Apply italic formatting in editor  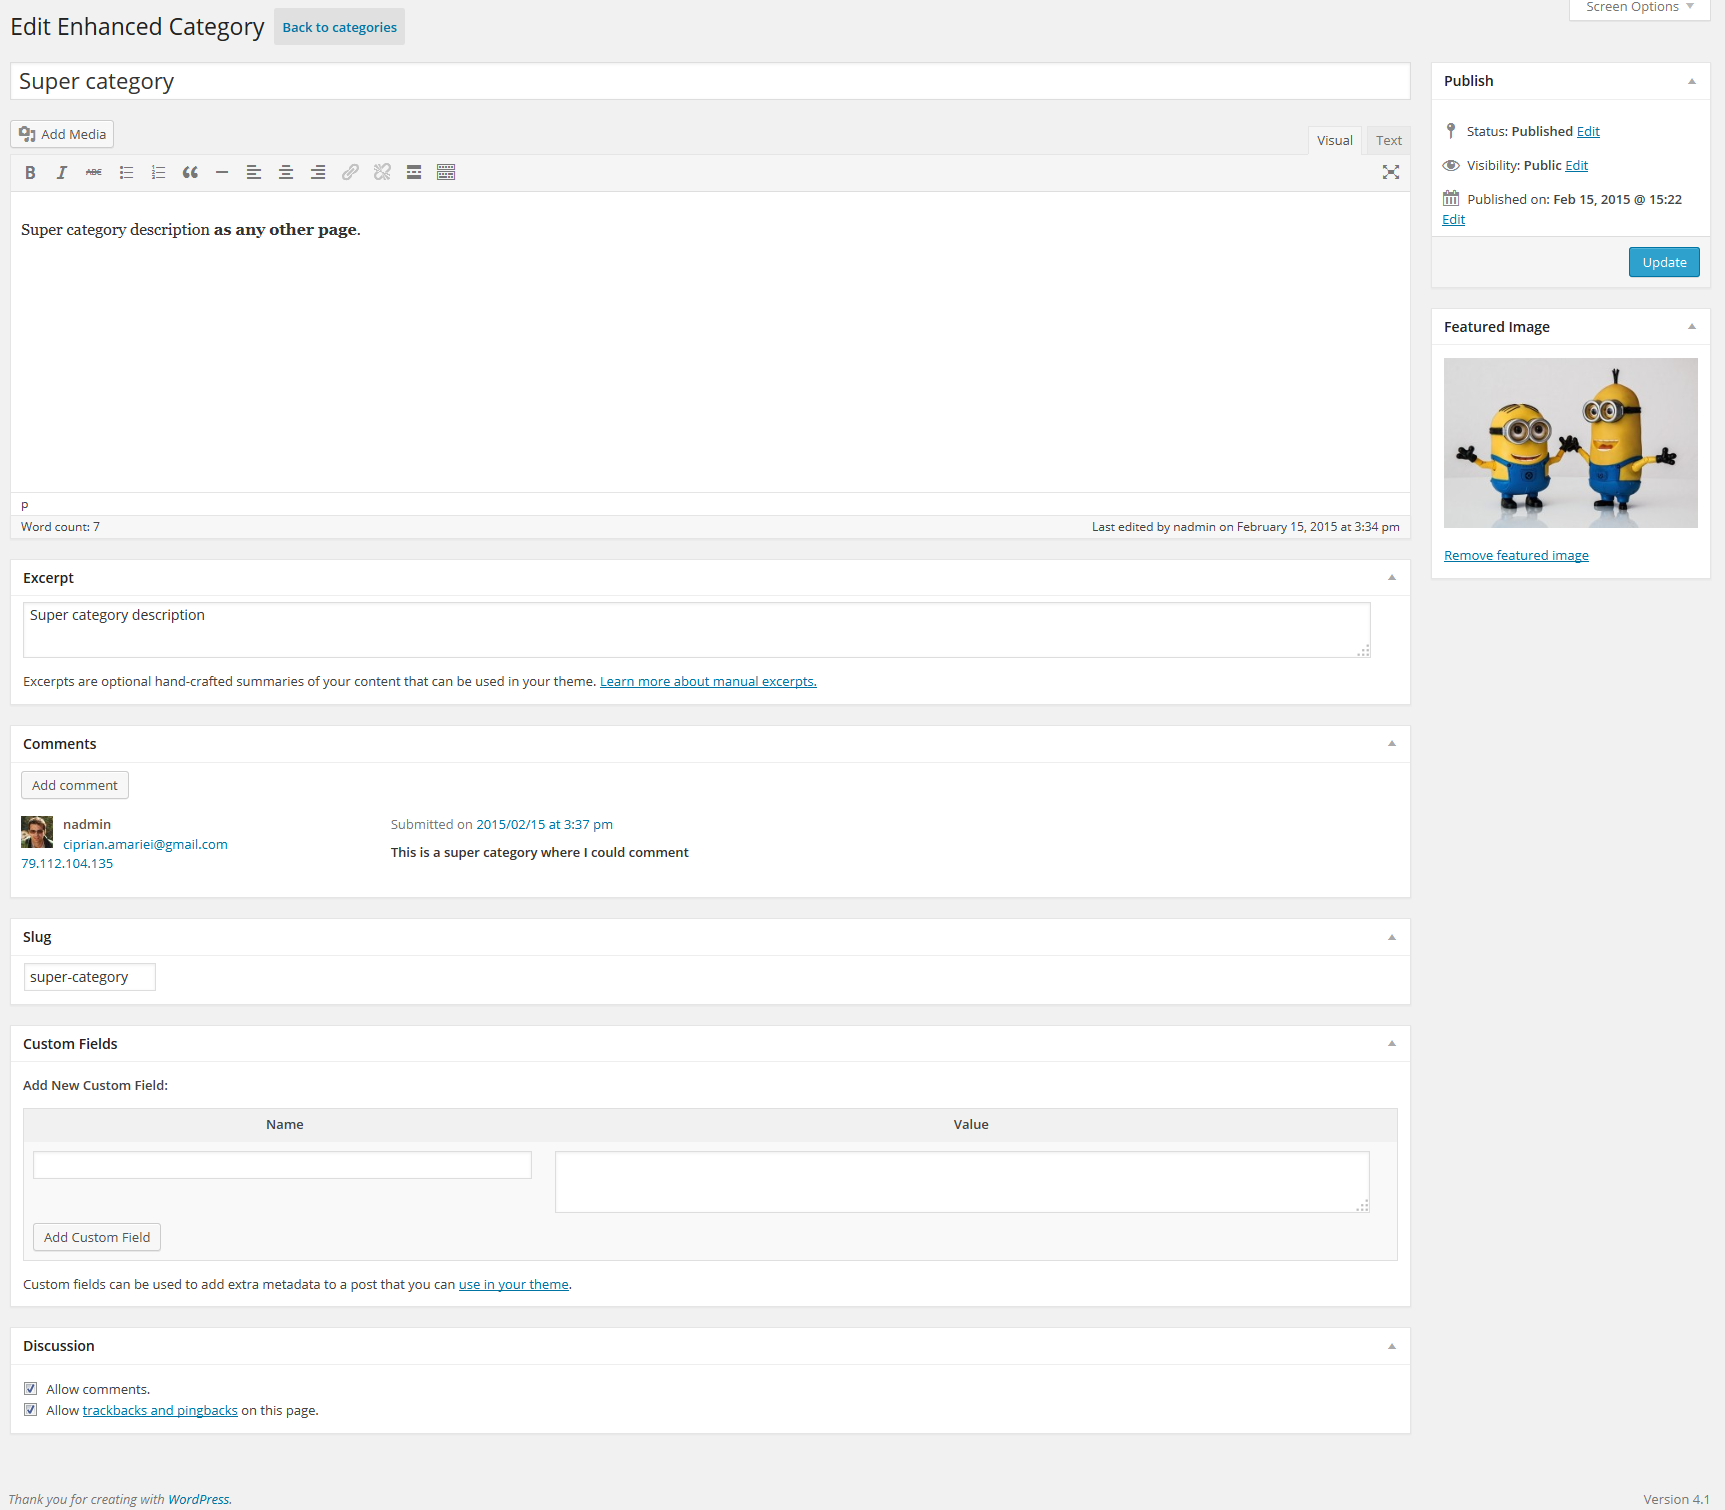pos(62,173)
